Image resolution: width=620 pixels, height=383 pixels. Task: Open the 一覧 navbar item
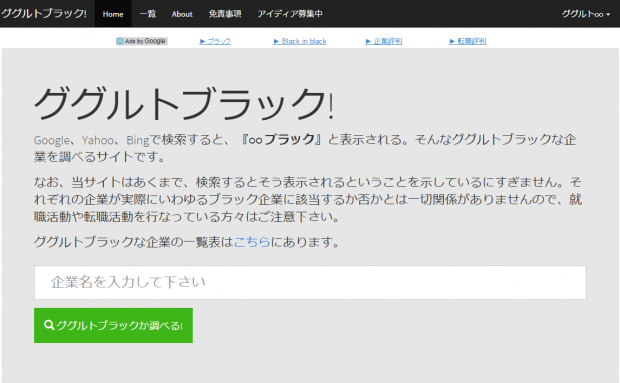(148, 14)
